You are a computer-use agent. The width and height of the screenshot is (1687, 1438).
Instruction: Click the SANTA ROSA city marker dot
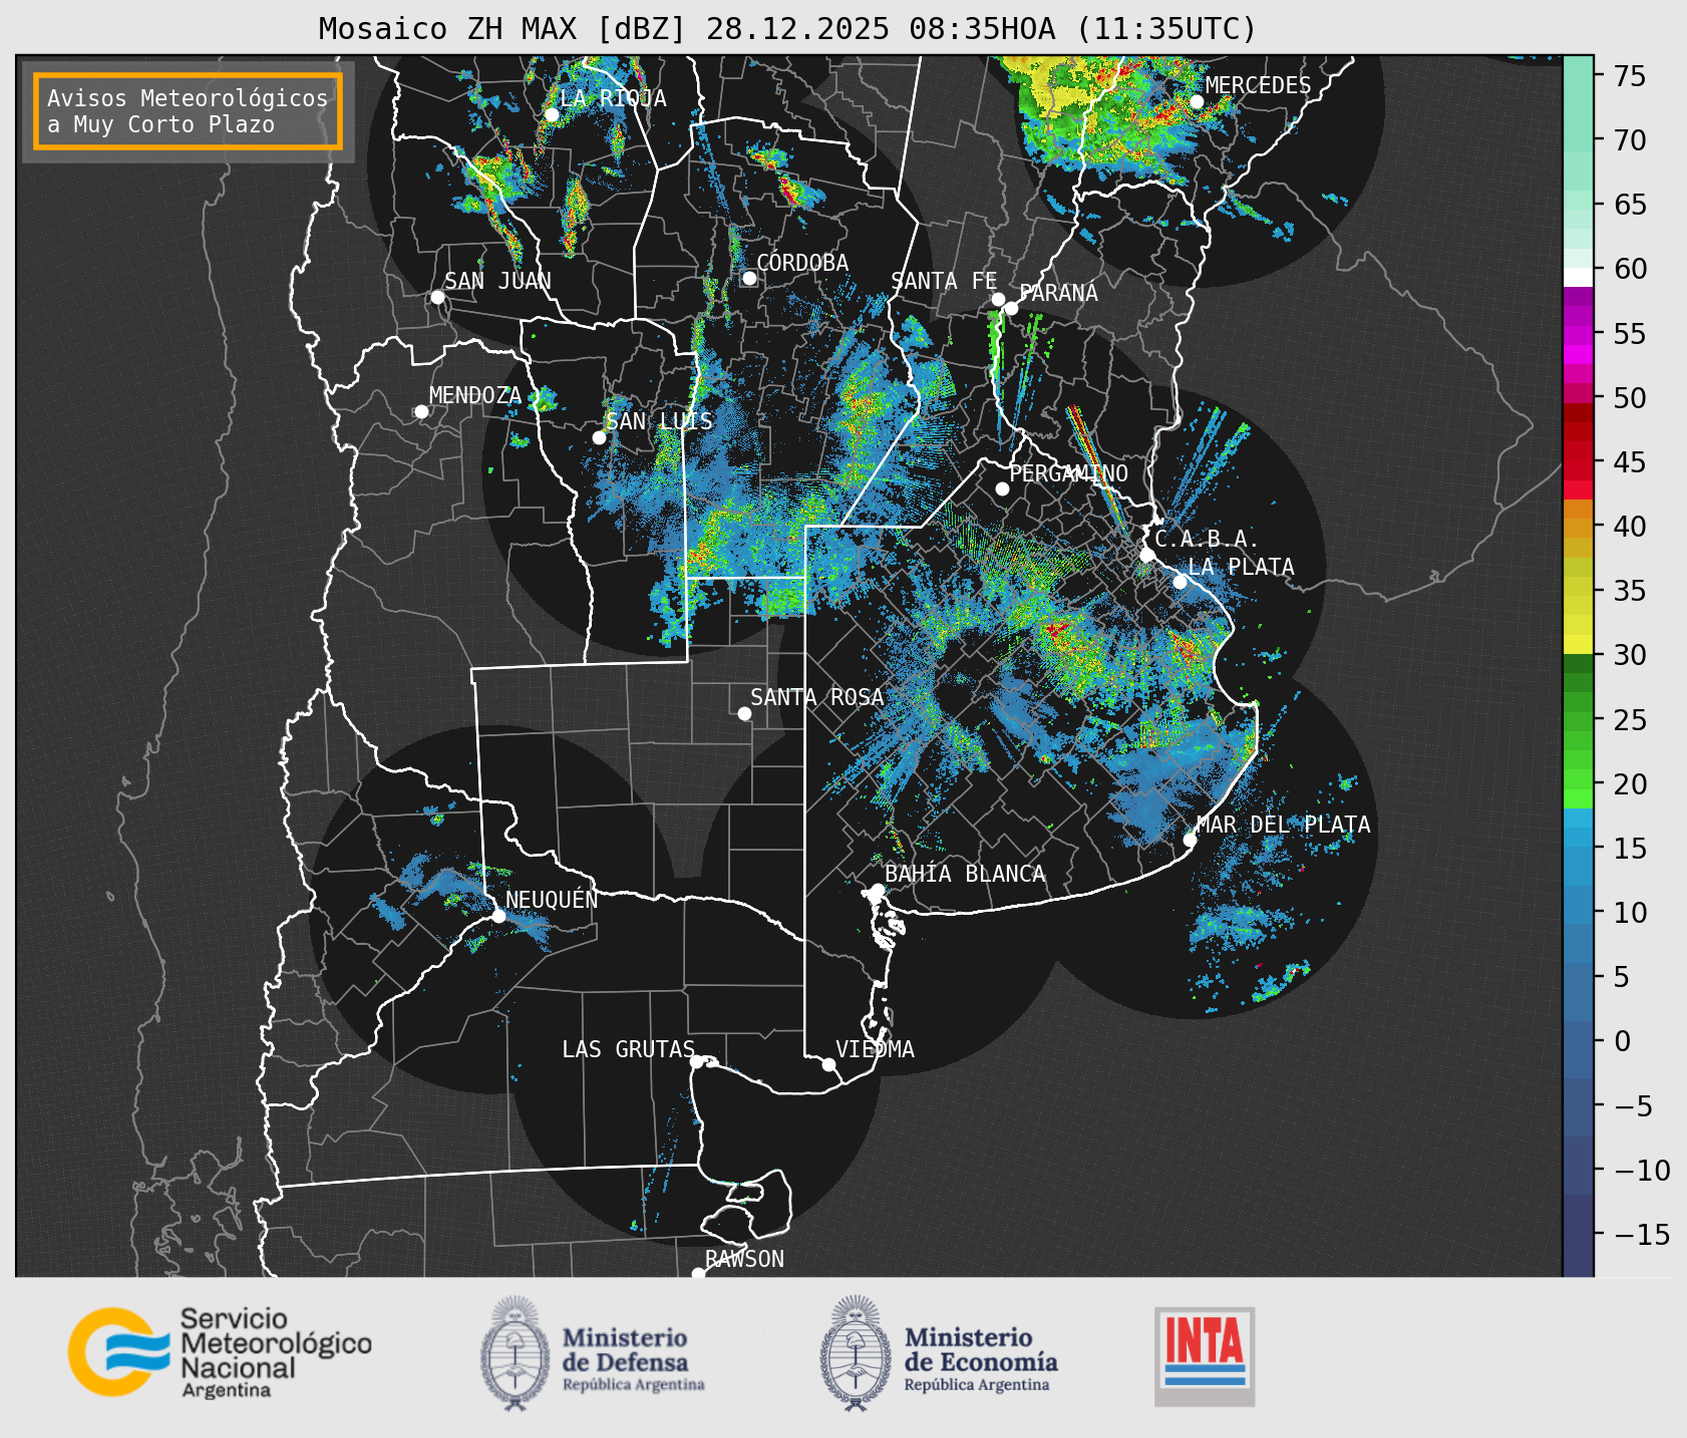[744, 713]
